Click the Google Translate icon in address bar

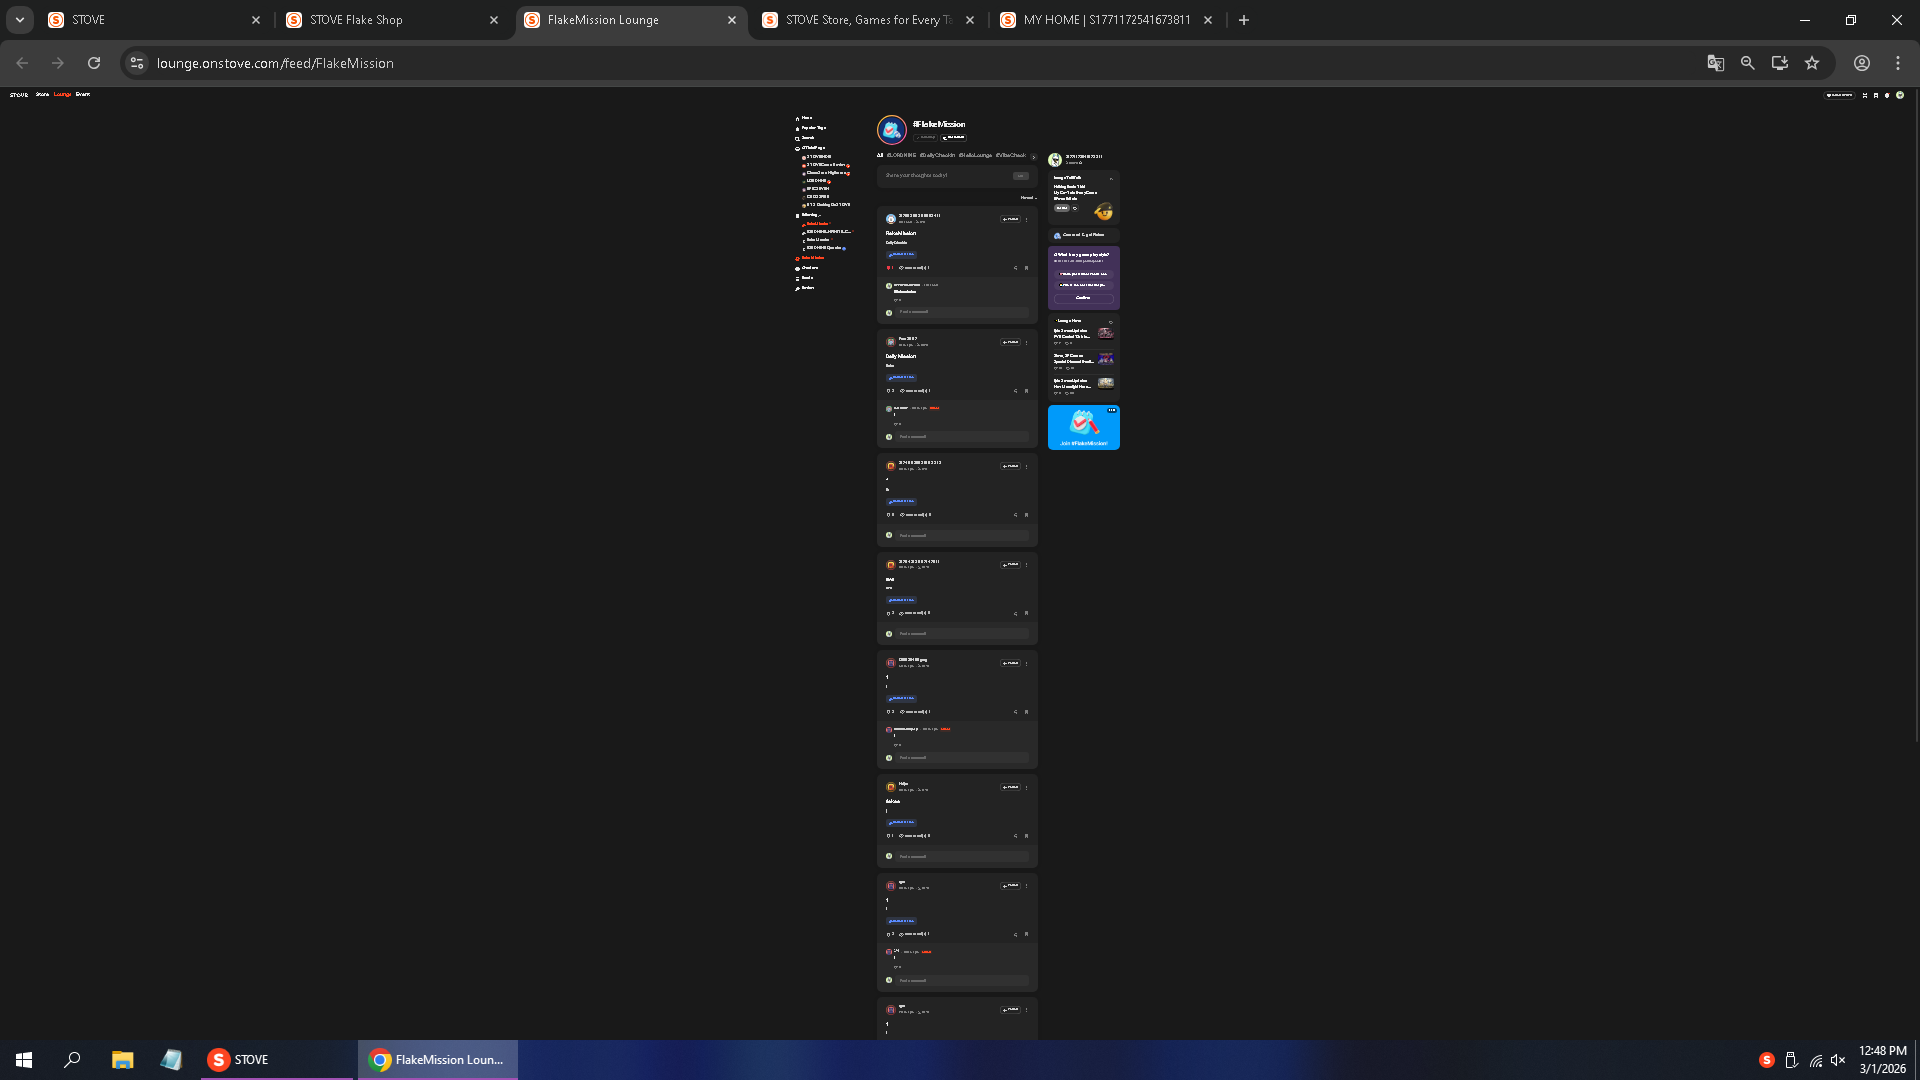point(1715,63)
